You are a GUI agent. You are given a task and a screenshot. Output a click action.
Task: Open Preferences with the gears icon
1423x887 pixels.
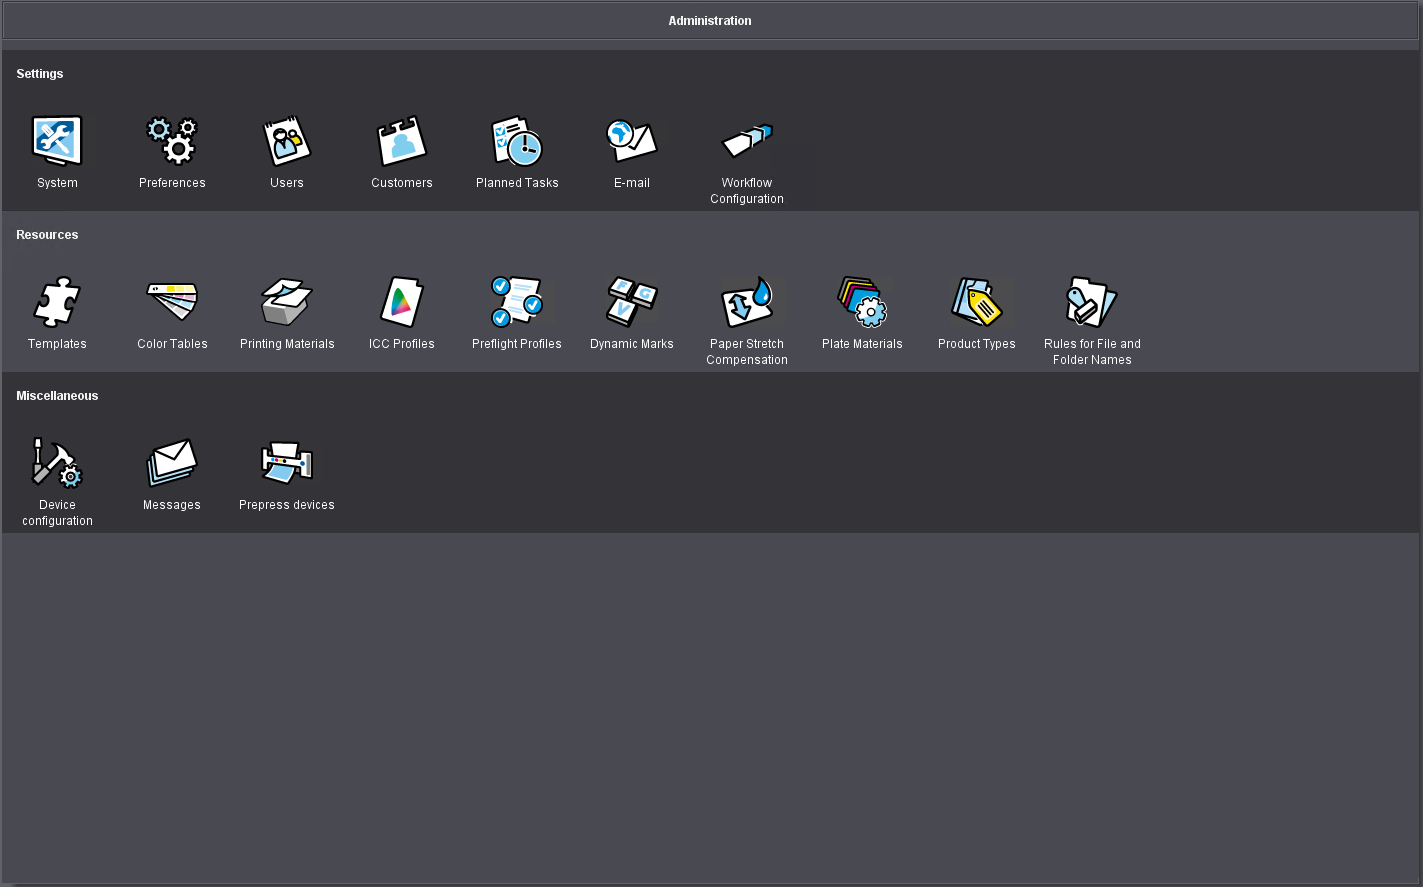tap(172, 142)
